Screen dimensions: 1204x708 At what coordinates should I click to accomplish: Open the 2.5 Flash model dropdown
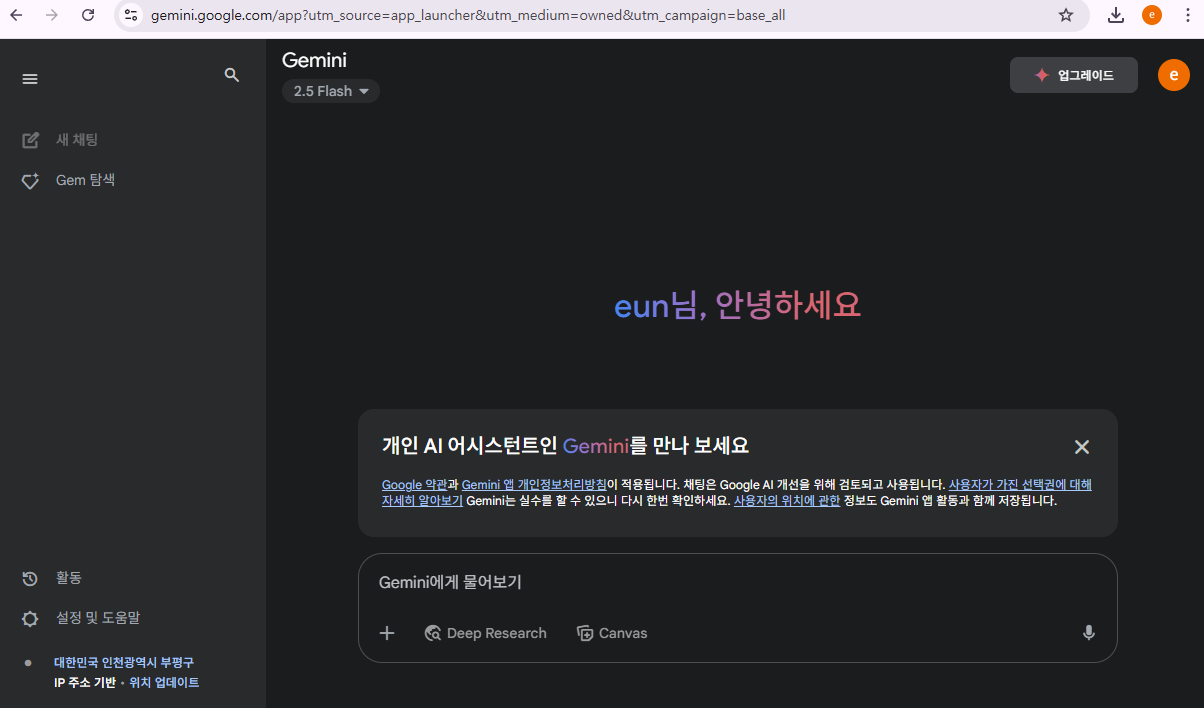(331, 91)
